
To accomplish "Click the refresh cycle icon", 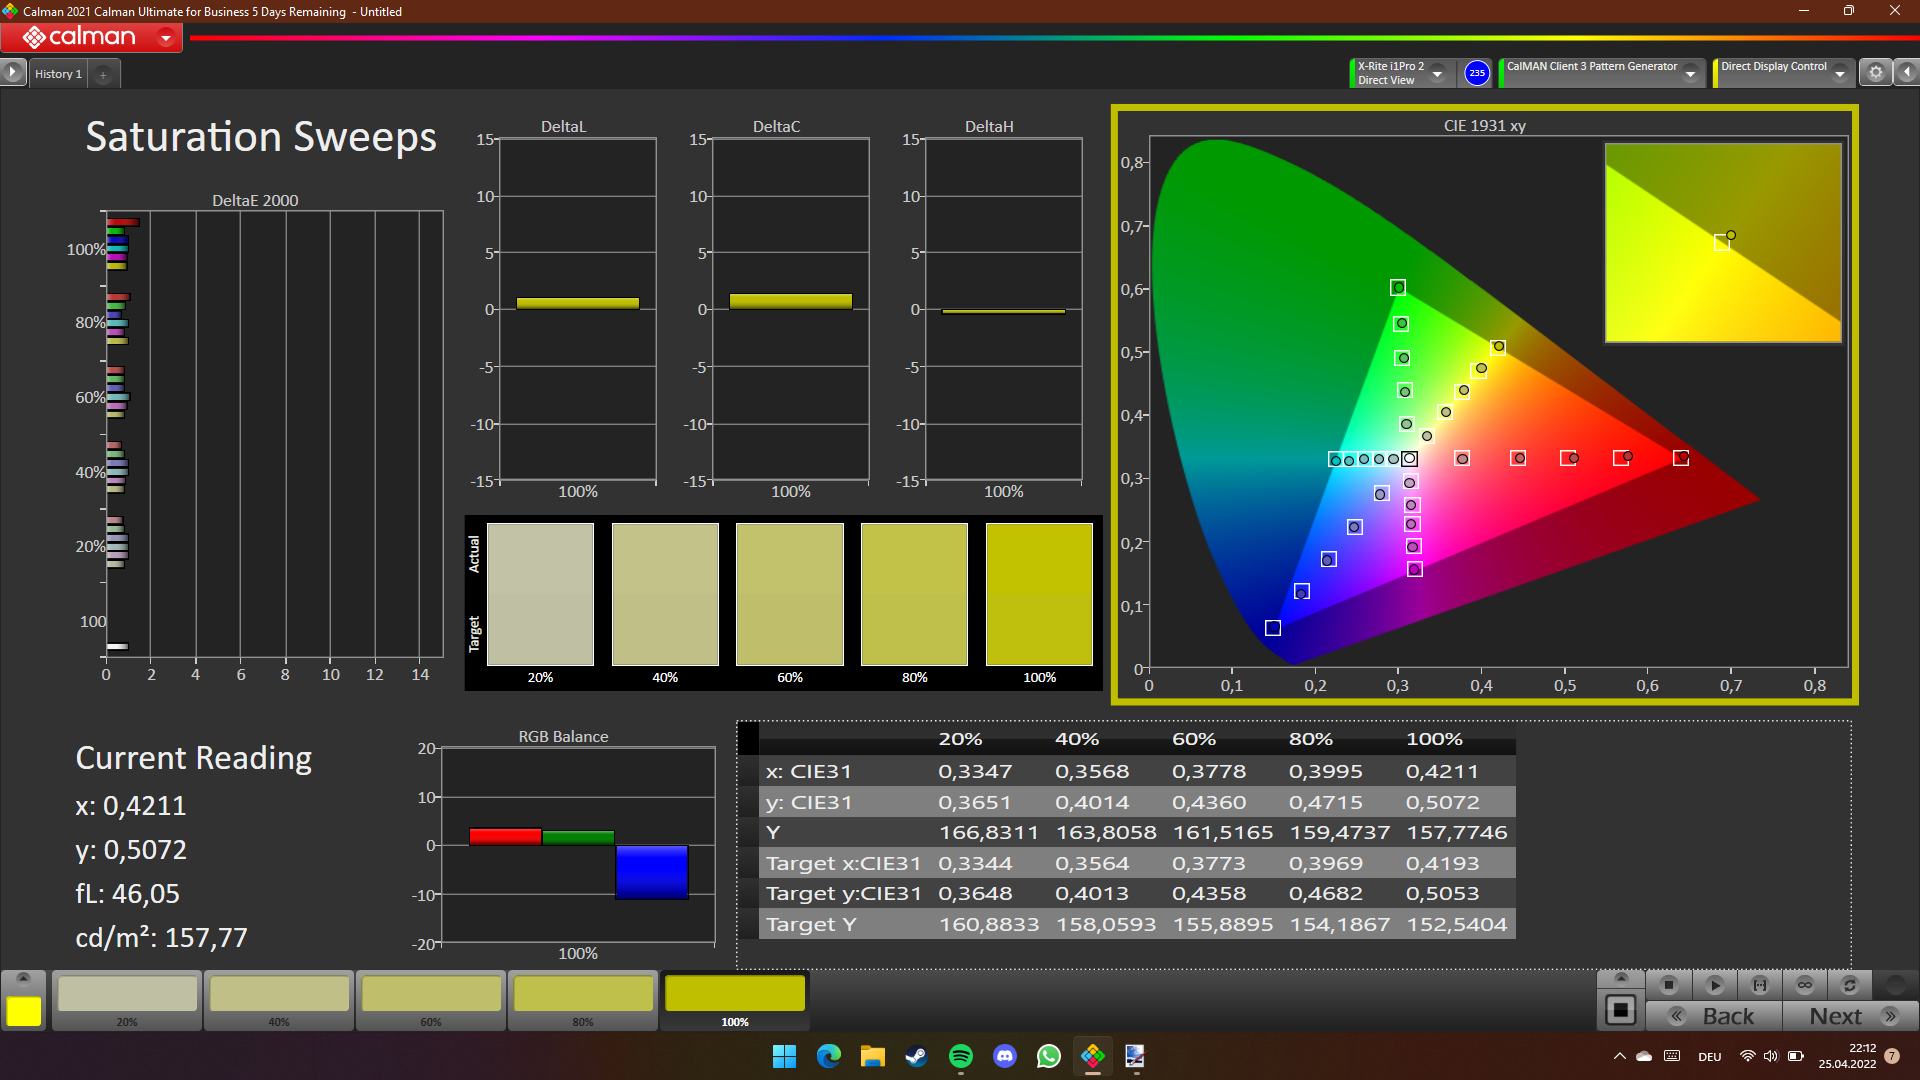I will coord(1850,985).
